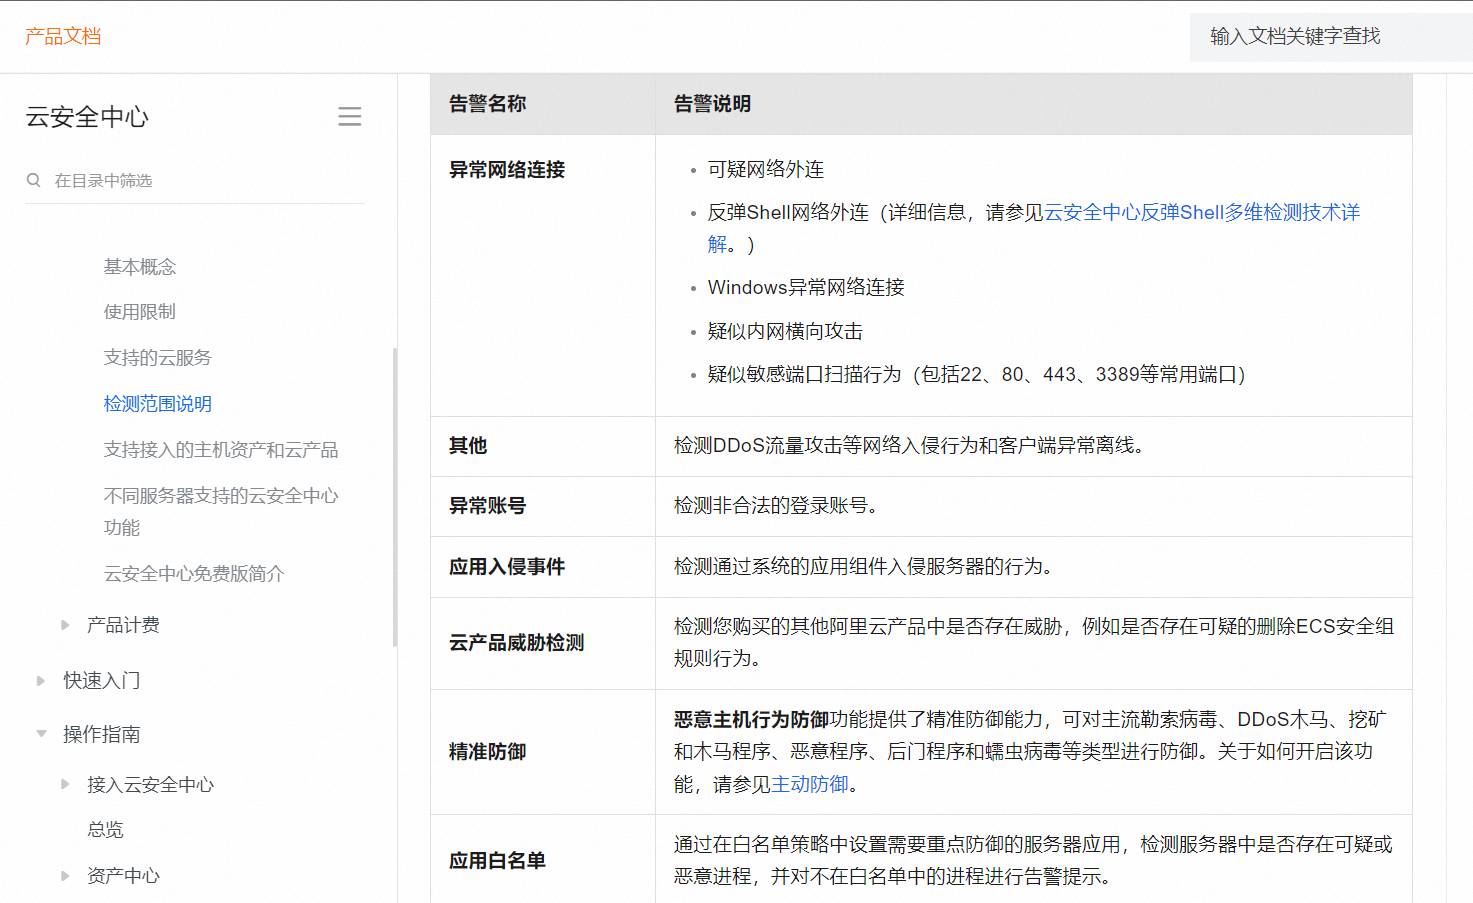Open the 产品计费 section label
The width and height of the screenshot is (1473, 903).
tap(123, 625)
